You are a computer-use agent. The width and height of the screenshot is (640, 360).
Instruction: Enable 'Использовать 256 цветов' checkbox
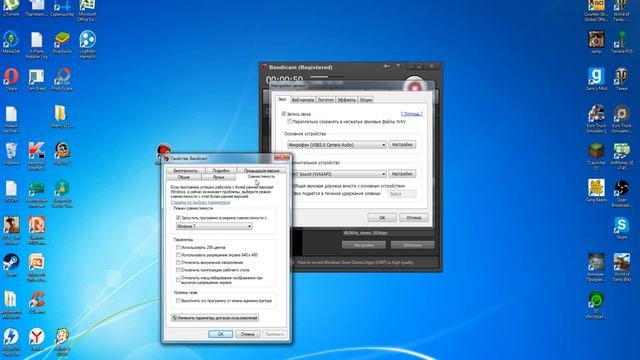[178, 247]
